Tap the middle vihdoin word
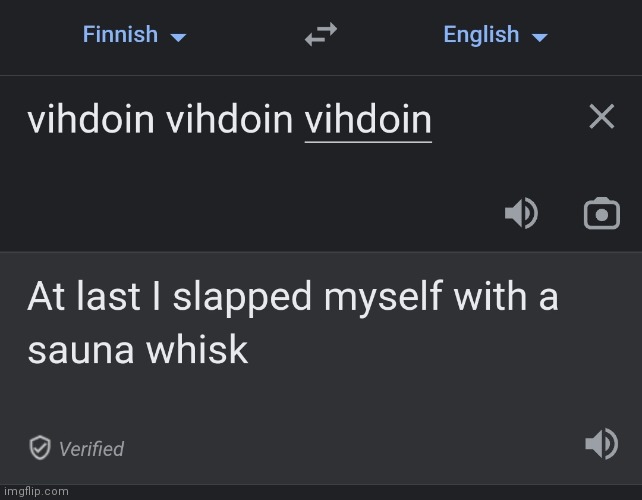Viewport: 642px width, 500px height. tap(229, 120)
